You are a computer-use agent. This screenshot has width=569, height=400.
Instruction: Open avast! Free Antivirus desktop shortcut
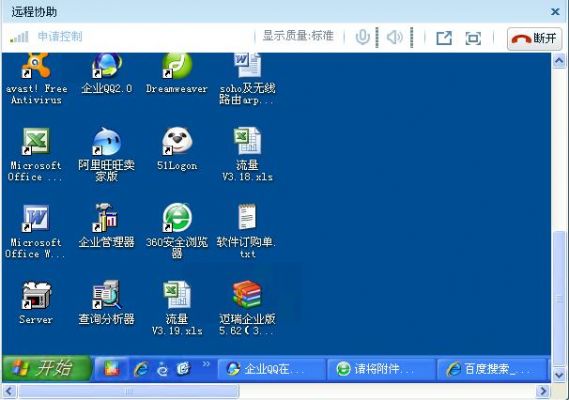[36, 78]
